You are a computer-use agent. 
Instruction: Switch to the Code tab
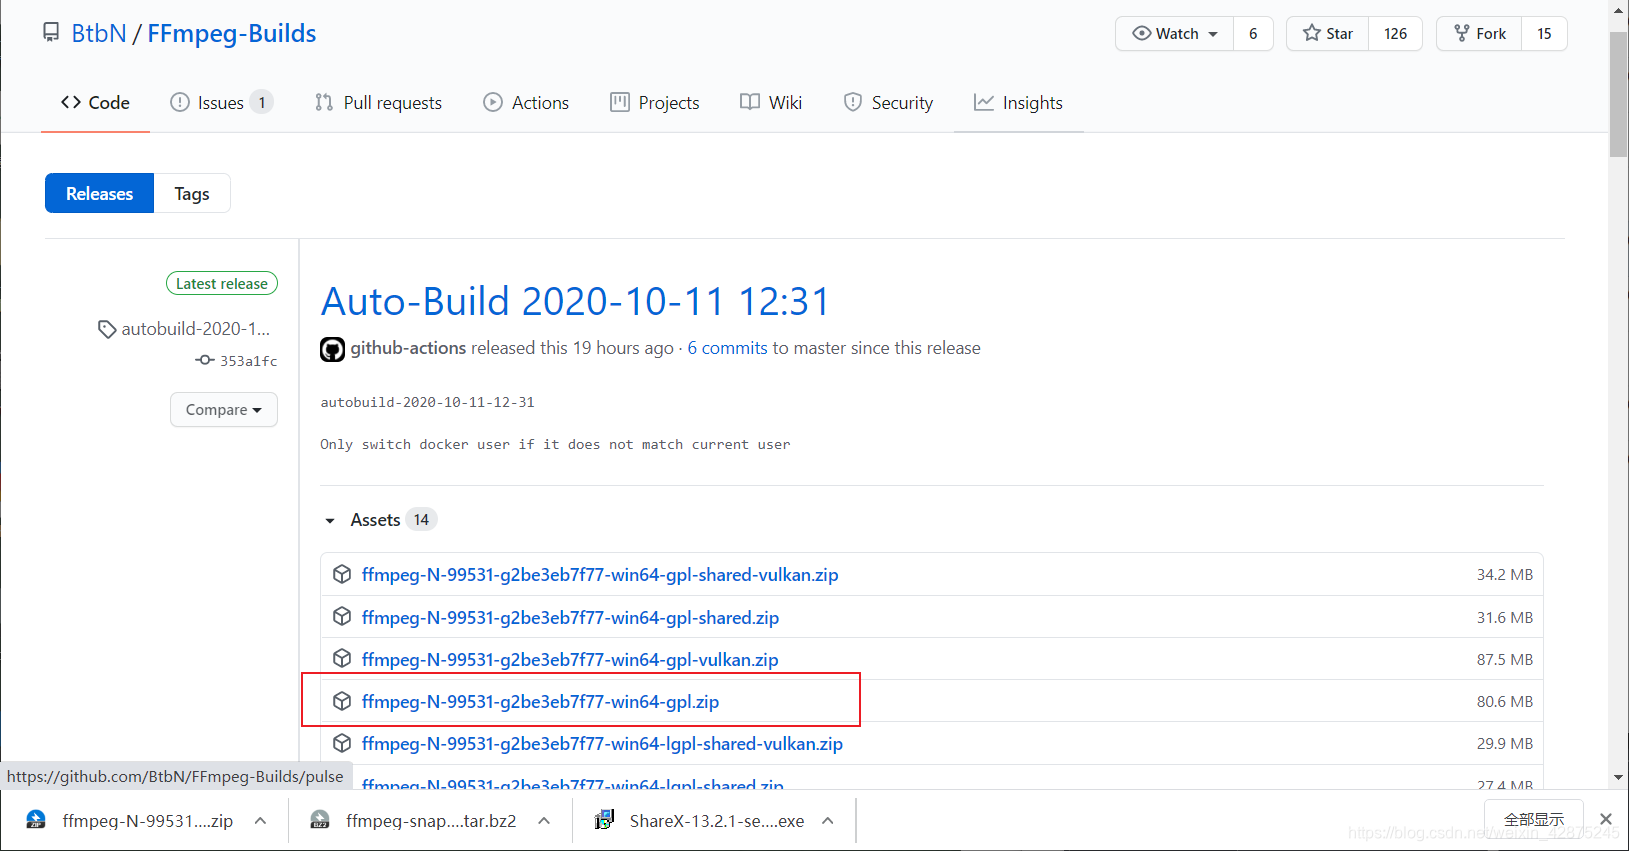point(95,102)
